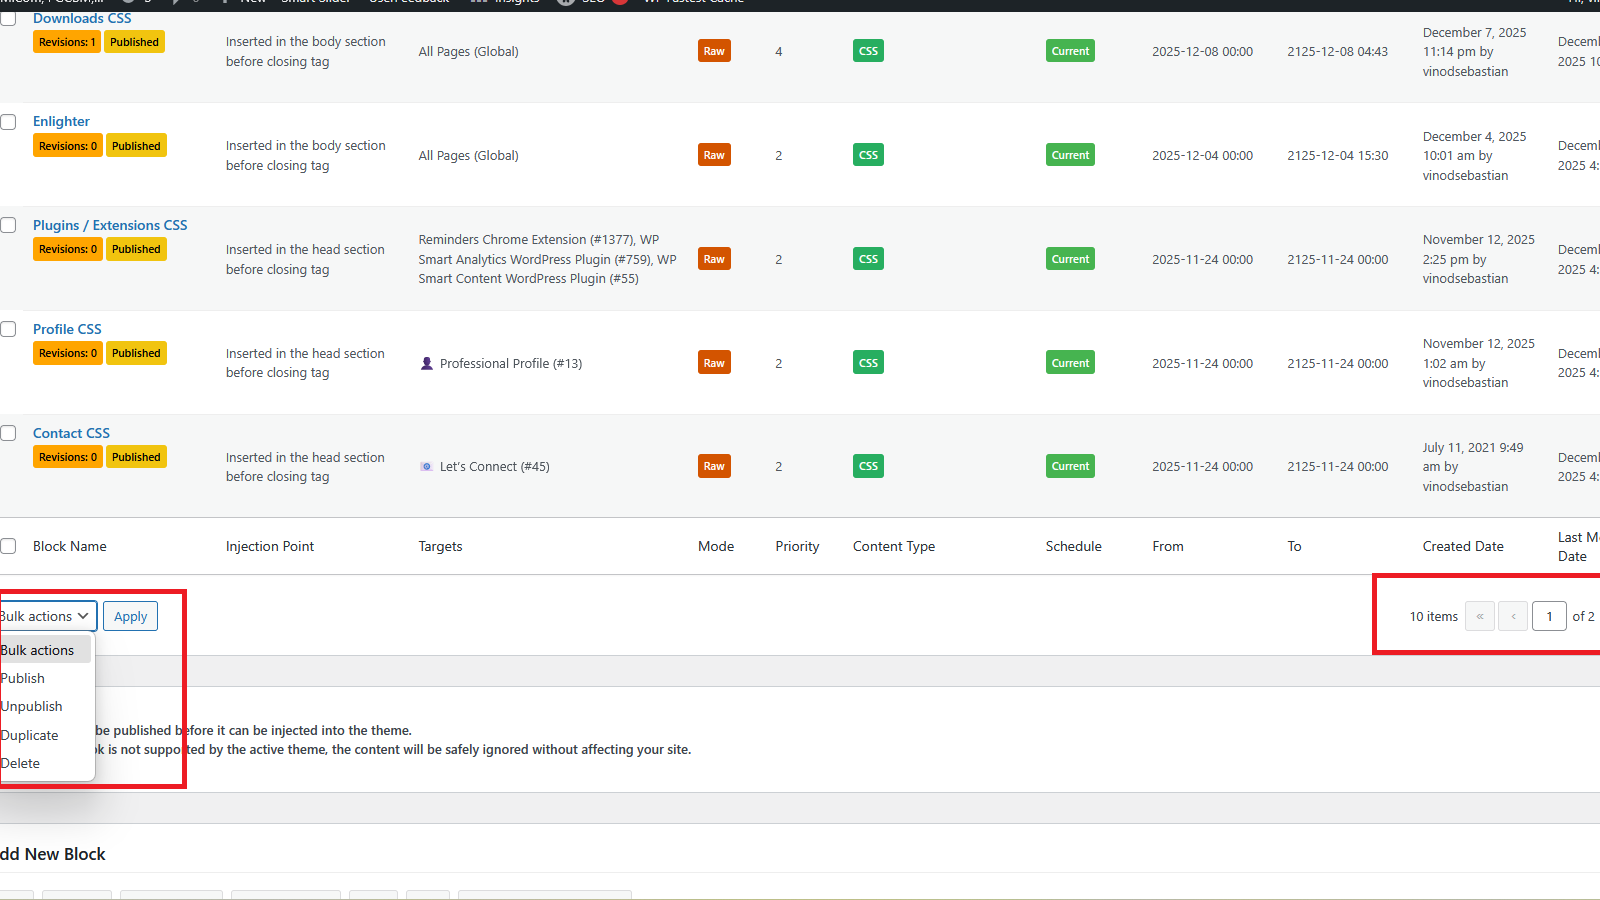Open the Profile CSS block link

coord(67,329)
